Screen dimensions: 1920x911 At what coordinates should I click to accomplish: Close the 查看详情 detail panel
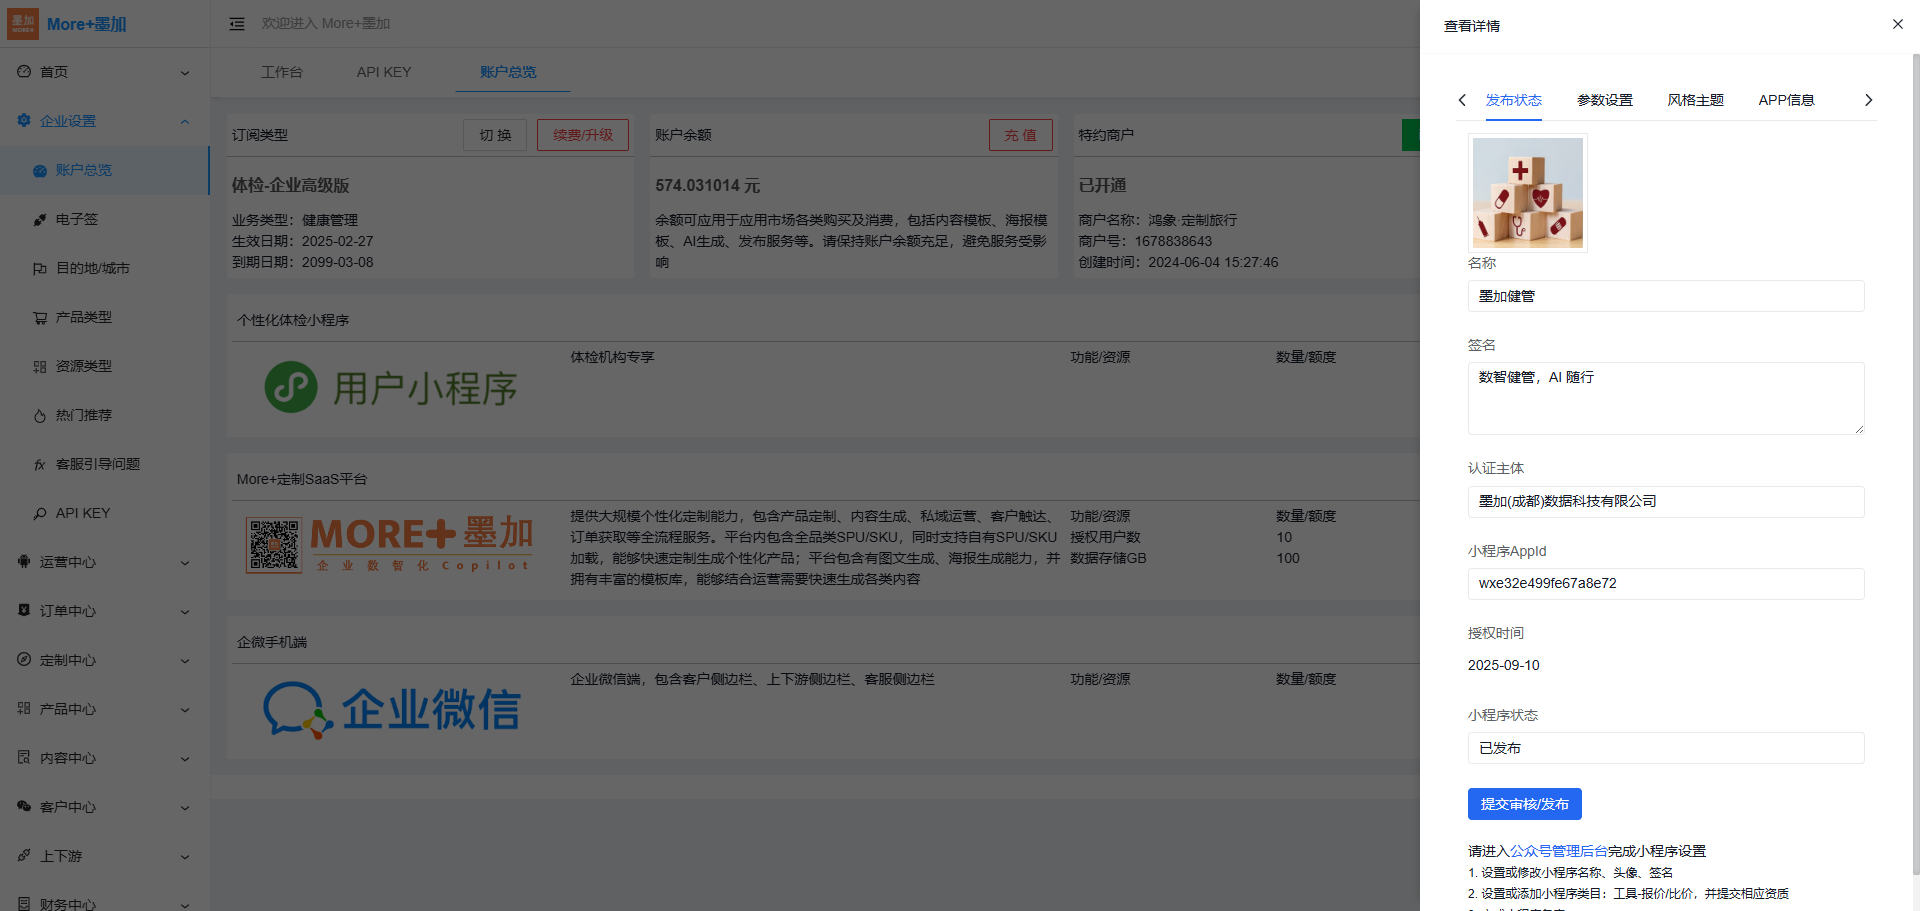[x=1897, y=24]
